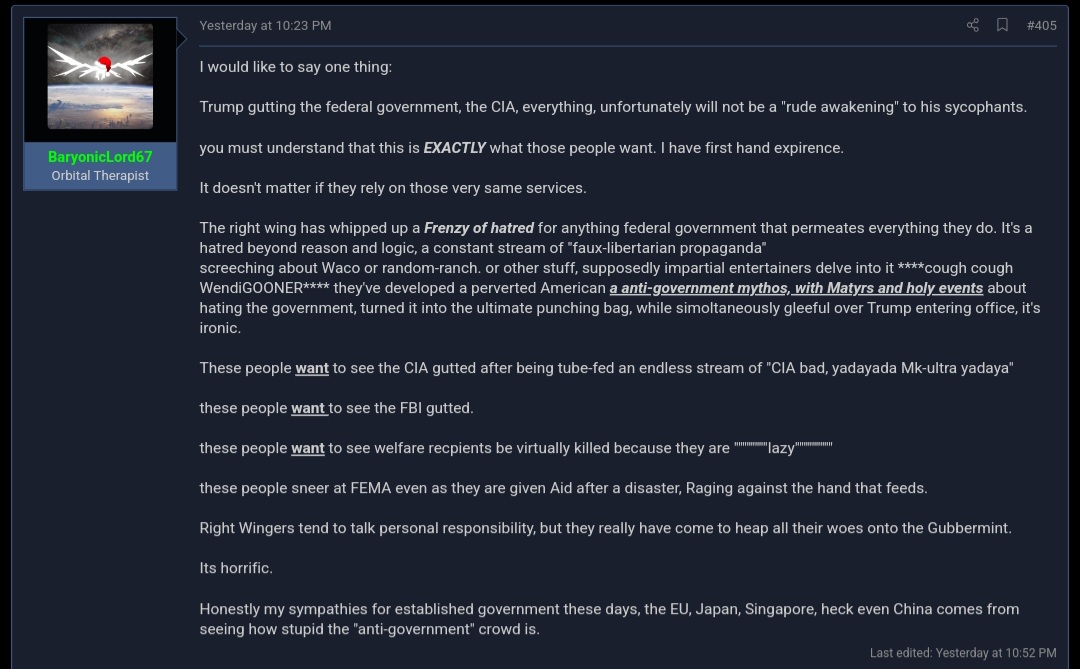Click the bold italic word EXACTLY

455,148
